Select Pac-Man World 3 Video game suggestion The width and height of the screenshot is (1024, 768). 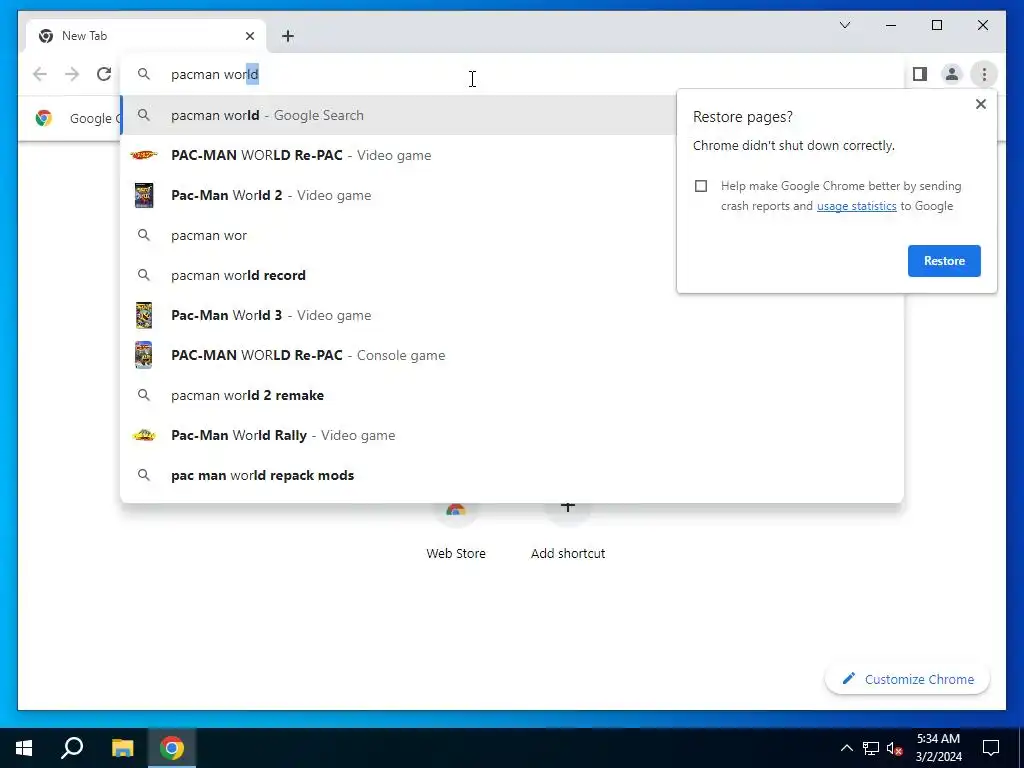pyautogui.click(x=512, y=315)
